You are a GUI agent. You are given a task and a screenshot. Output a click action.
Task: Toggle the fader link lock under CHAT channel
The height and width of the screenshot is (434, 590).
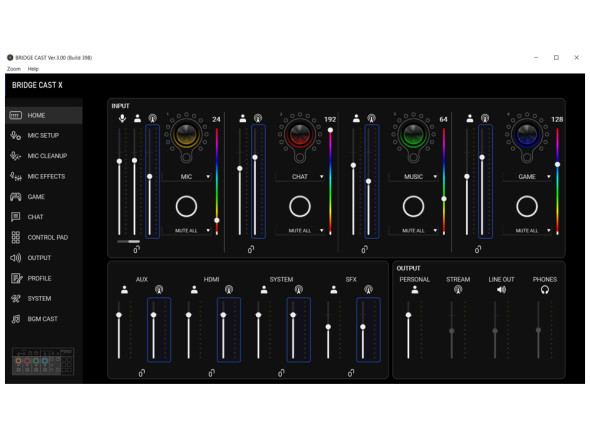coord(251,249)
